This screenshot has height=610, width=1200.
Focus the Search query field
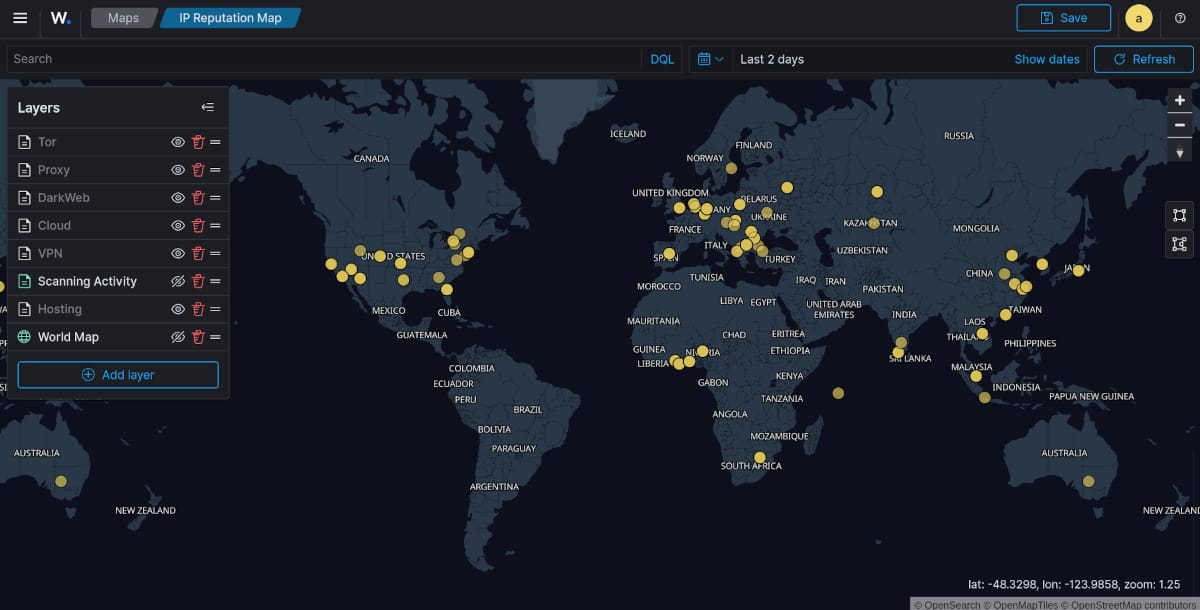point(320,59)
